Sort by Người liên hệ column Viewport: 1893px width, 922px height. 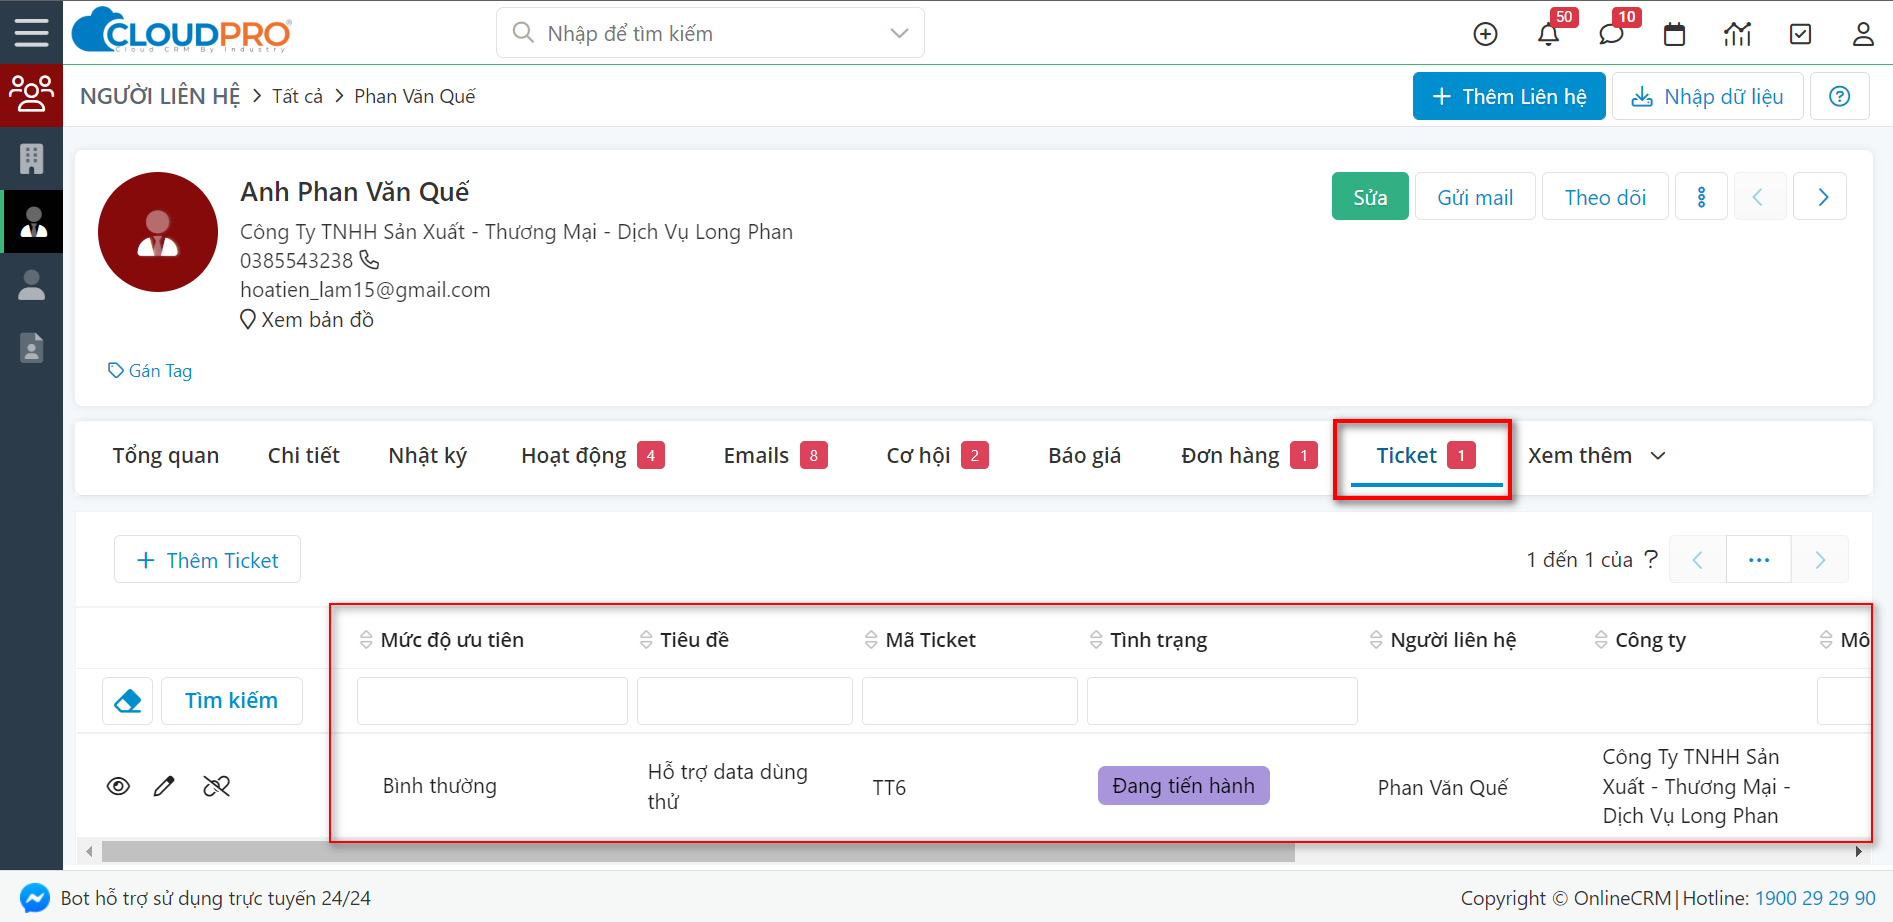(1443, 640)
